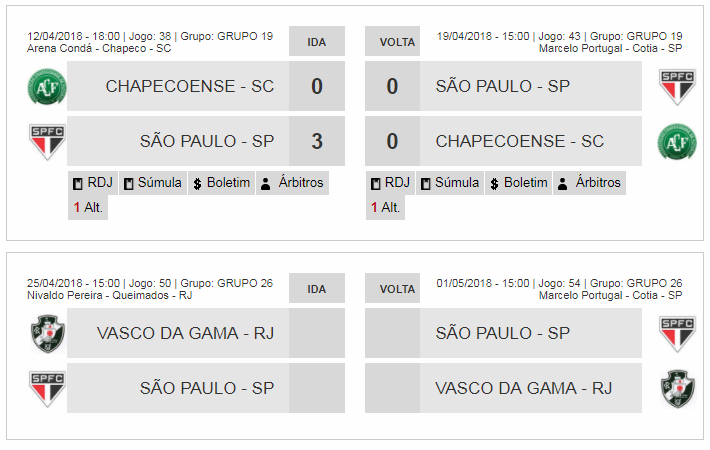This screenshot has height=450, width=710.
Task: Show the 1 Alt. changes for VOLTA game
Action: pyautogui.click(x=386, y=208)
